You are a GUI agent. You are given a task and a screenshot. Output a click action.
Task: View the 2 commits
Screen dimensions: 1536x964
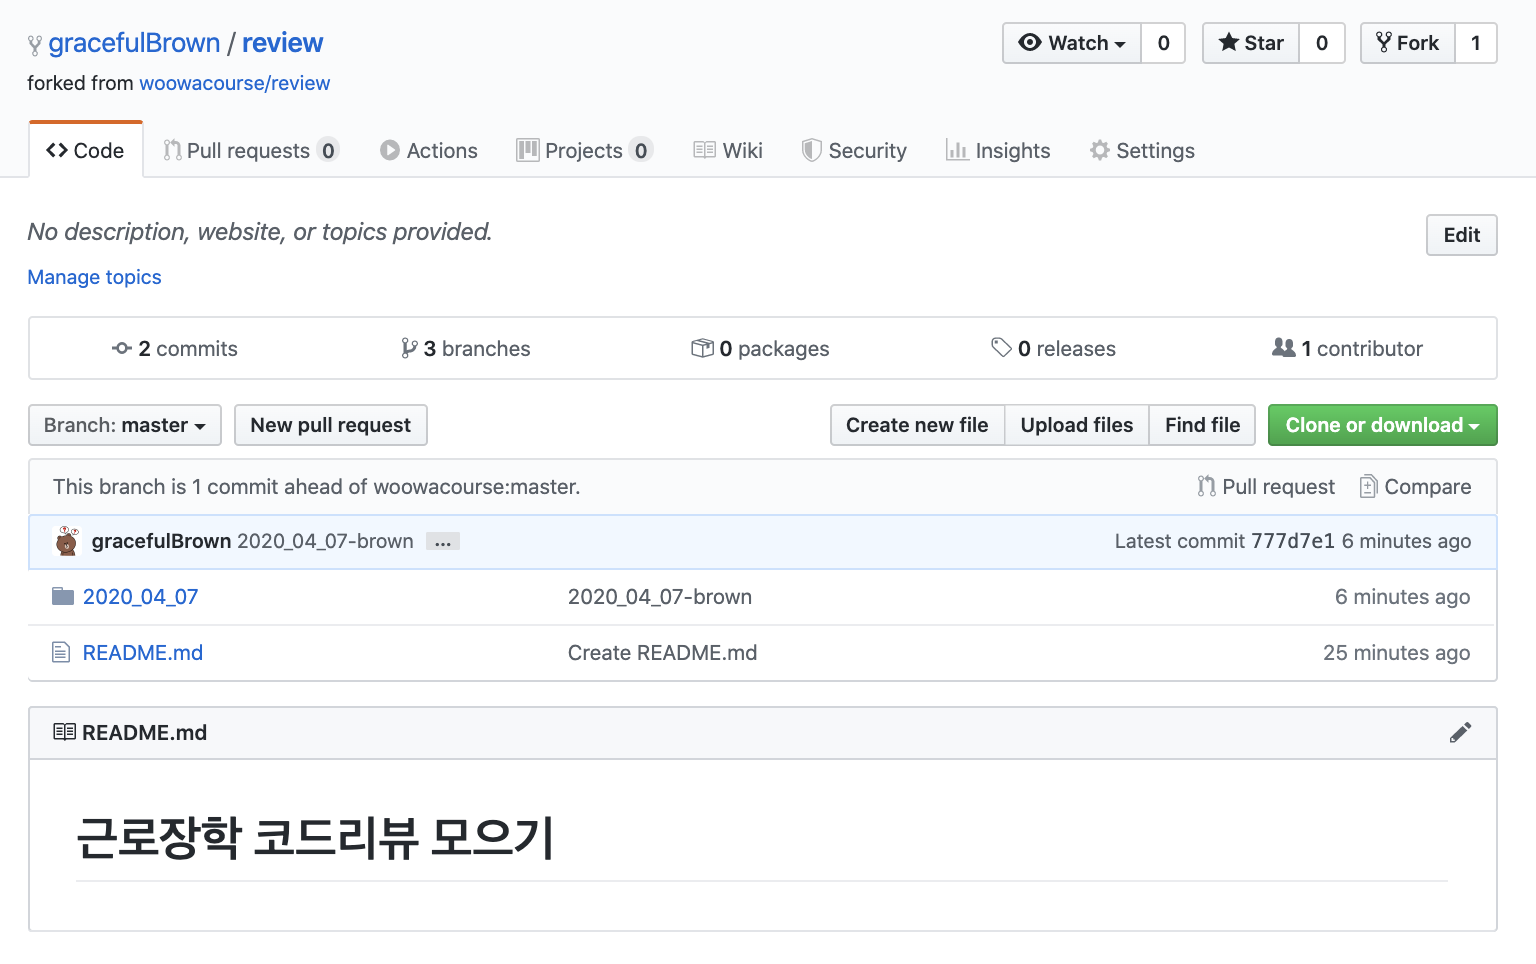point(175,349)
